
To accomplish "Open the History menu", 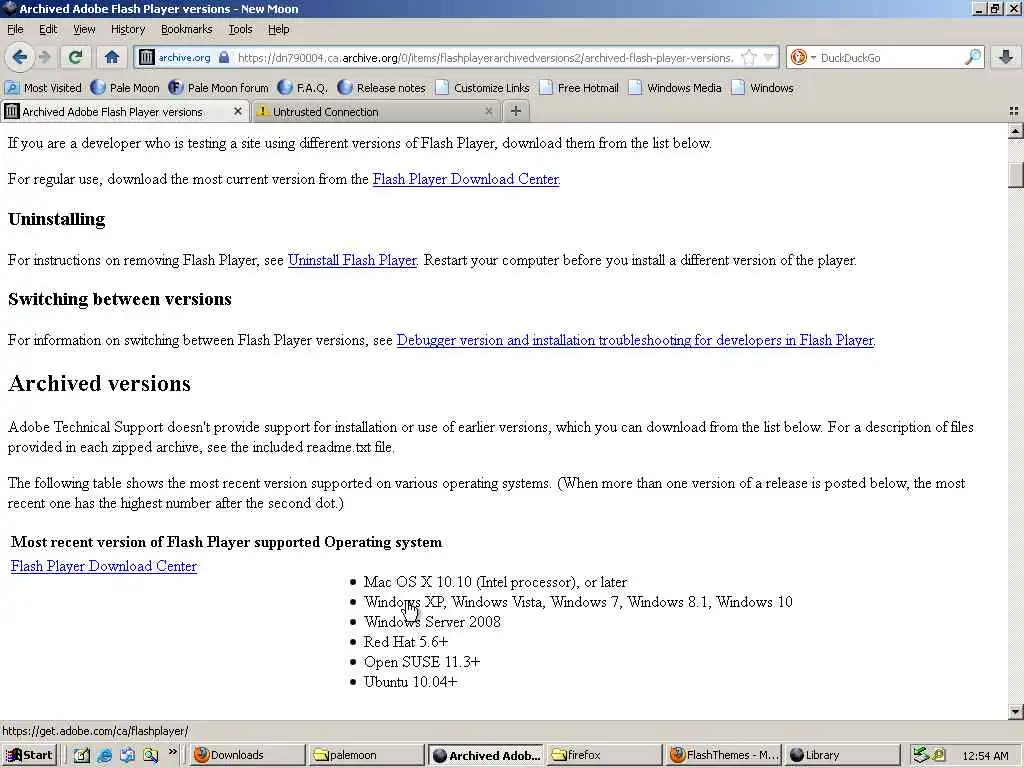I will click(127, 29).
